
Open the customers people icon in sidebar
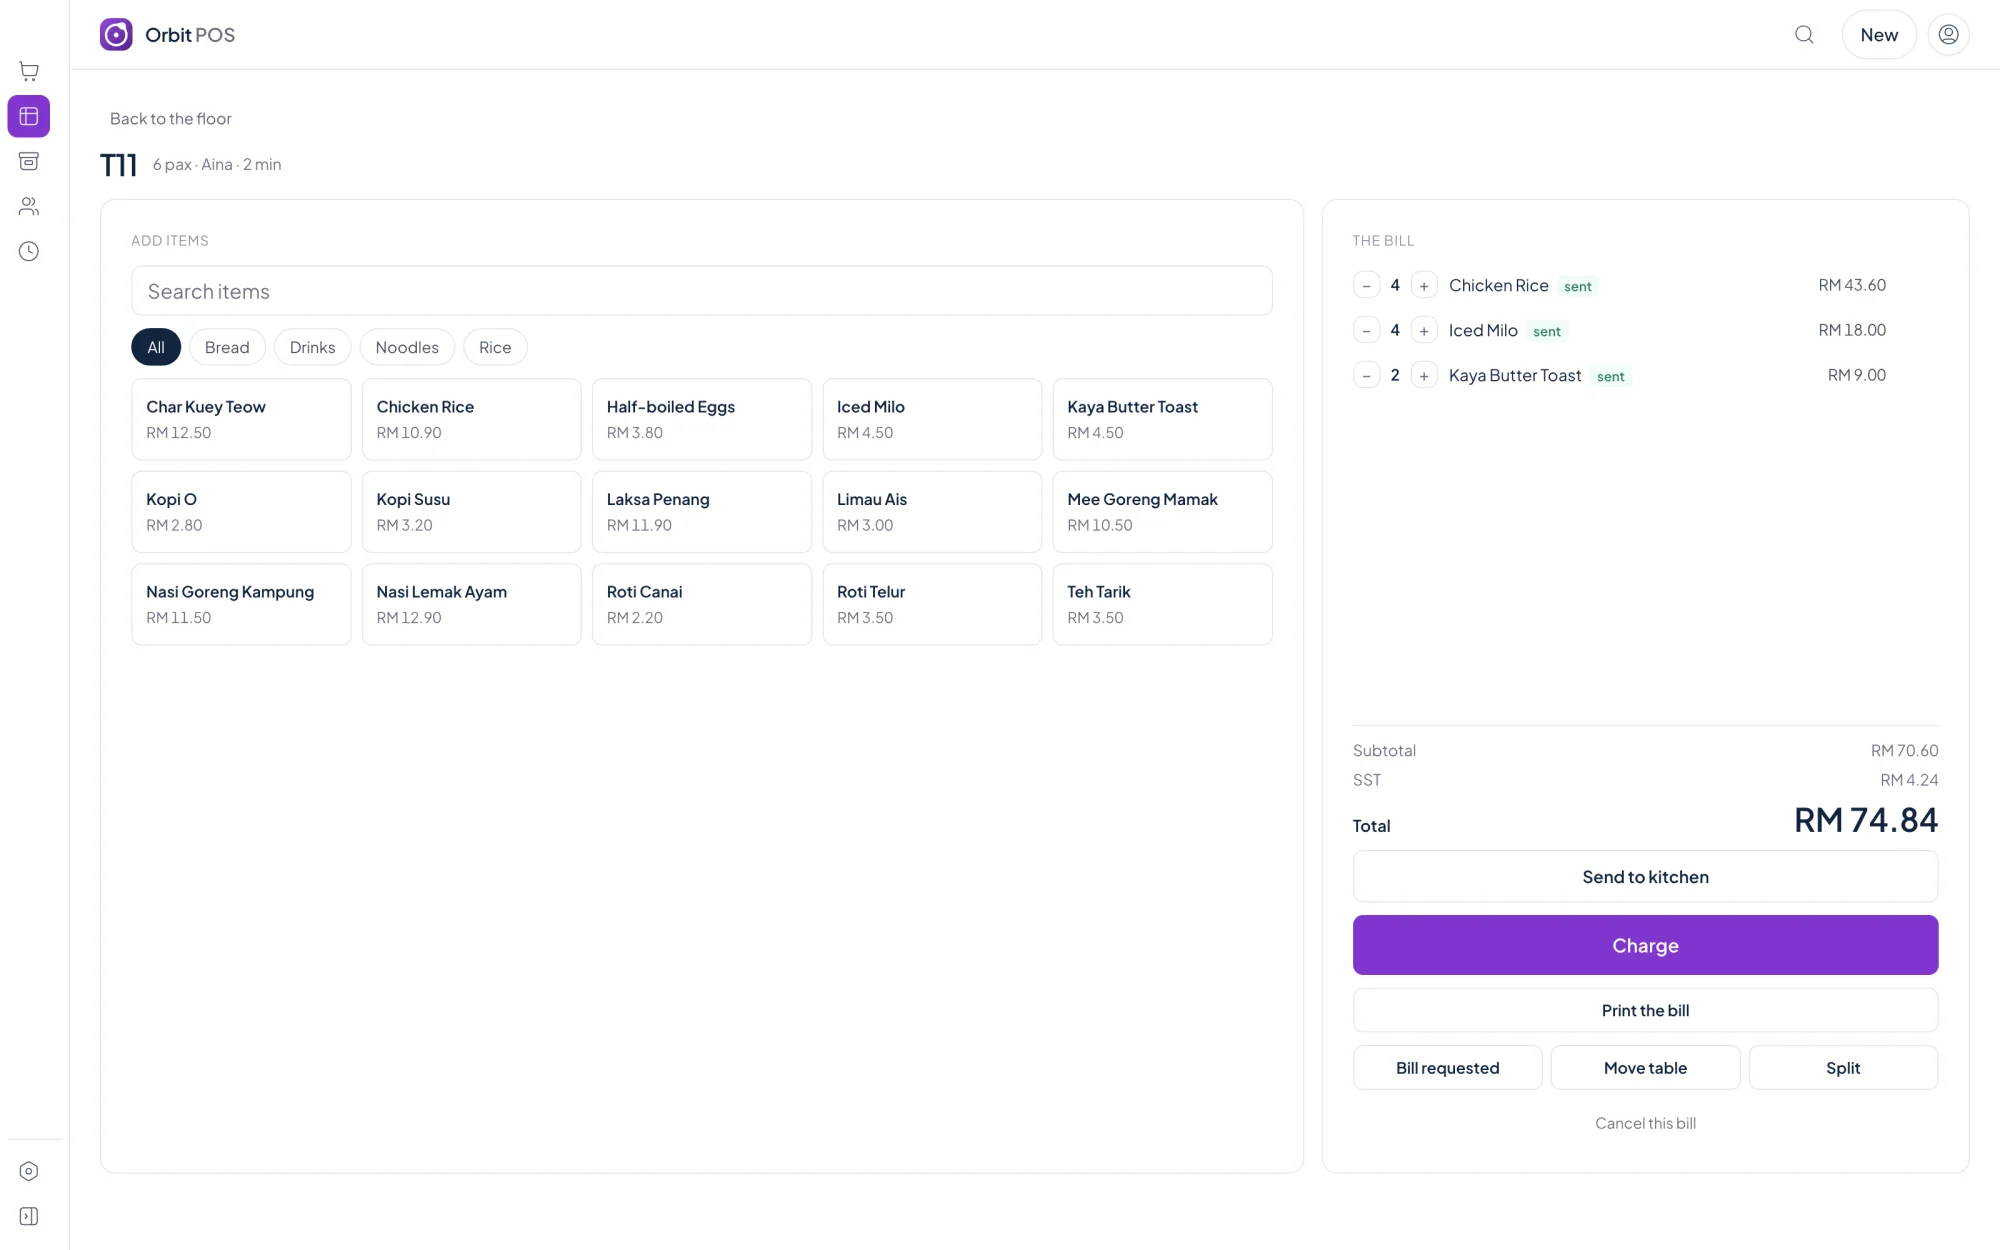(29, 206)
